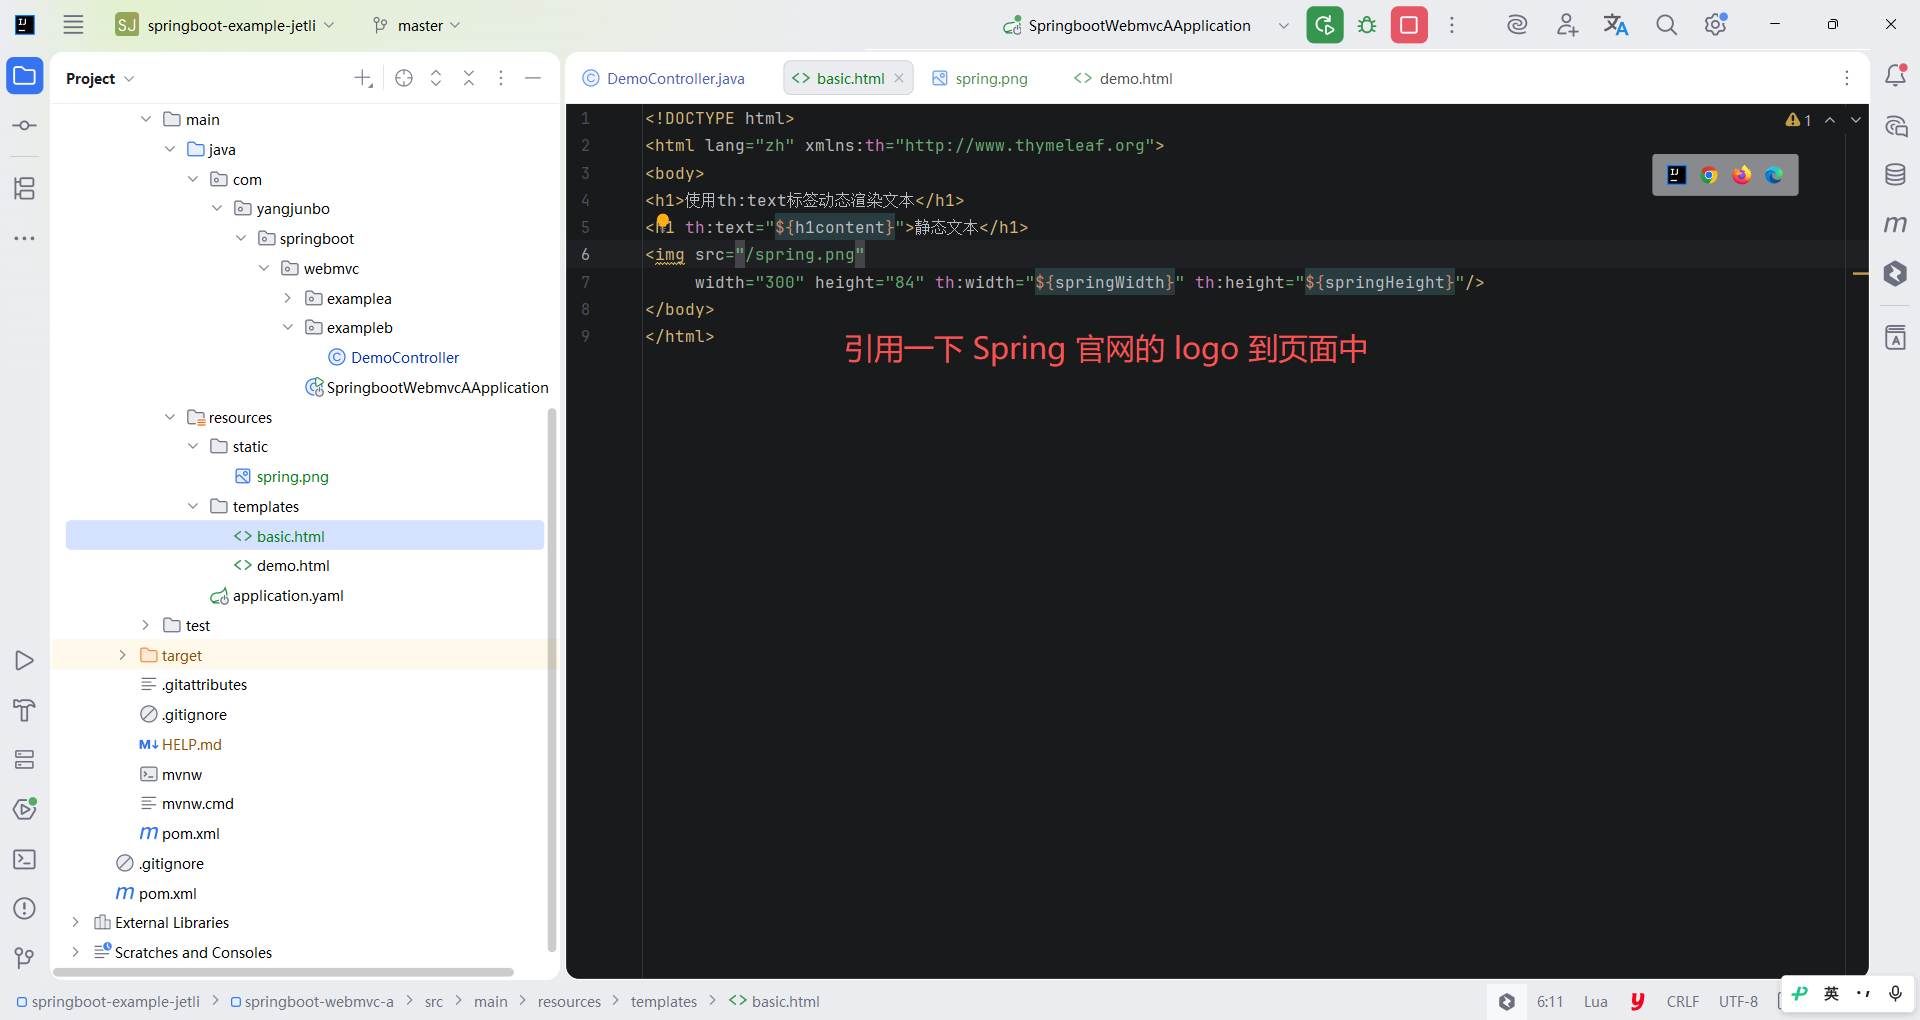Screen dimensions: 1920x1020
Task: Open Search Everywhere magnifier
Action: pyautogui.click(x=1666, y=25)
